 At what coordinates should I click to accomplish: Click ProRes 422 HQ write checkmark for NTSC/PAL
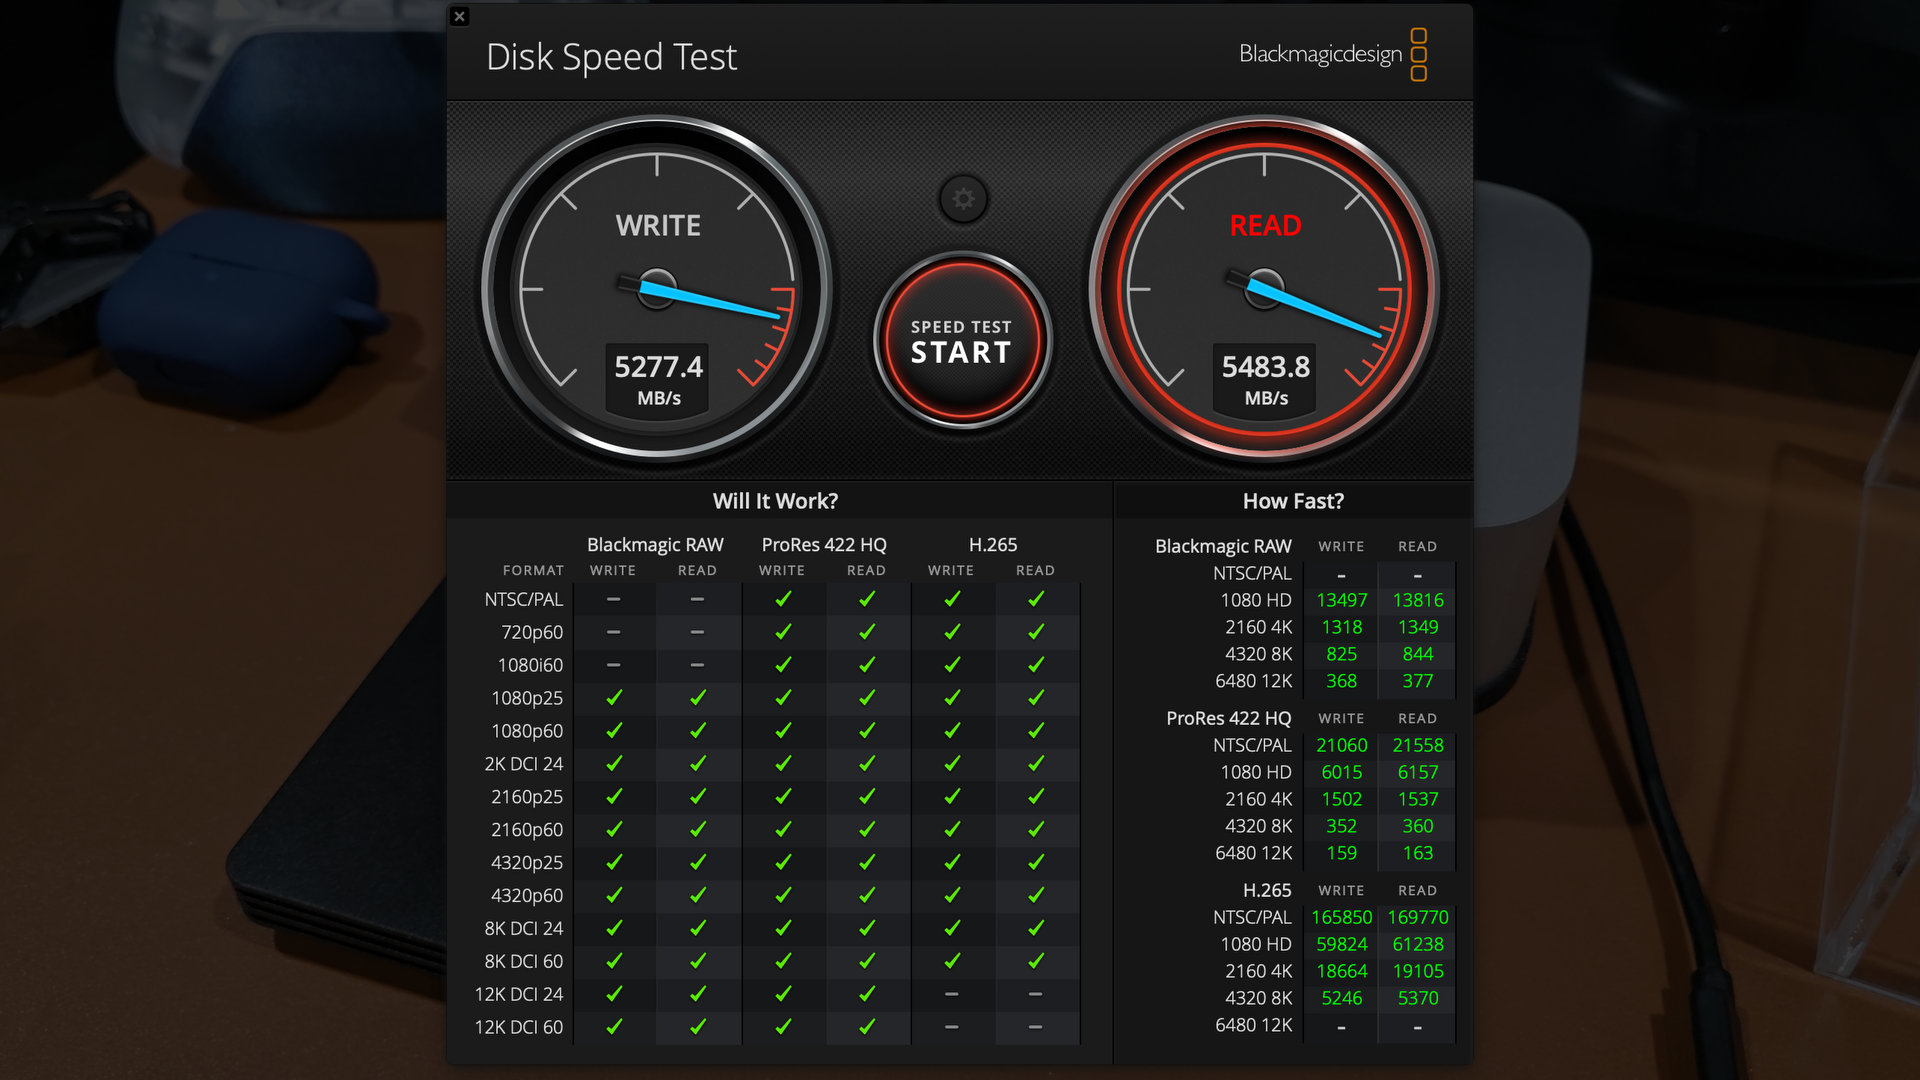(783, 599)
